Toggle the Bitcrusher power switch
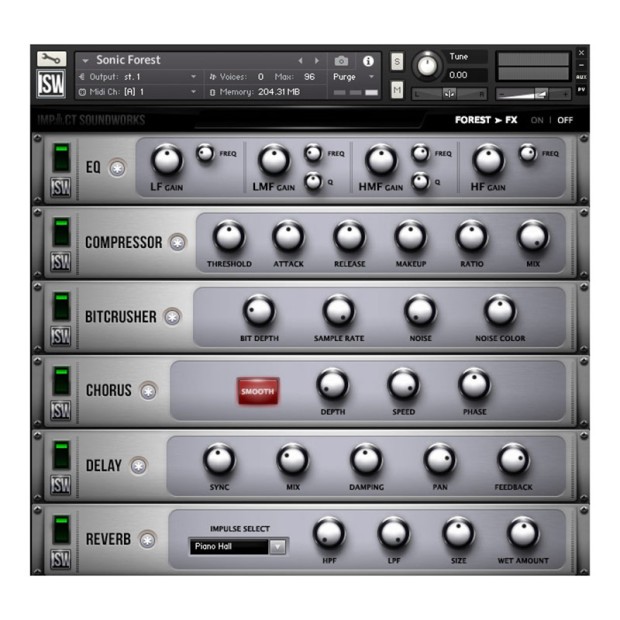 tap(61, 306)
